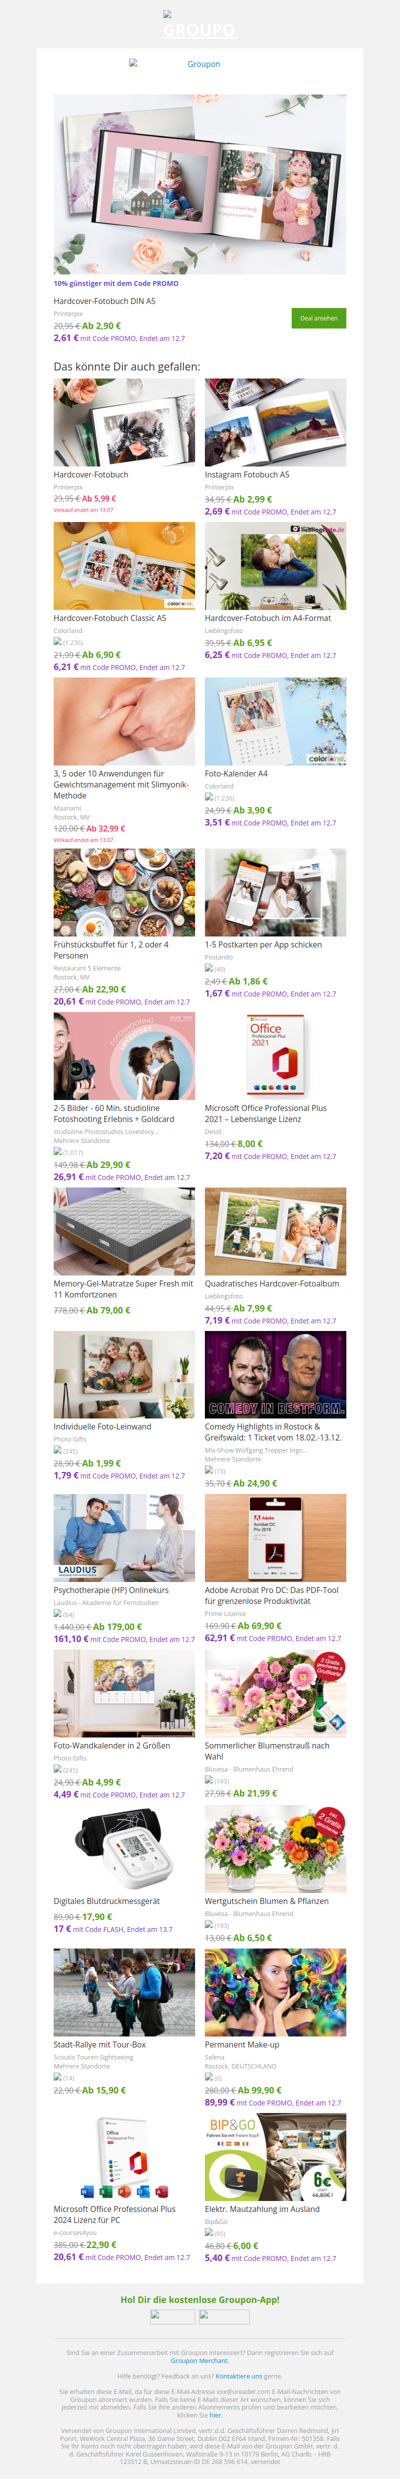
Task: Click the Stadt-Rallye mit Tour-Box deal title
Action: click(100, 2045)
